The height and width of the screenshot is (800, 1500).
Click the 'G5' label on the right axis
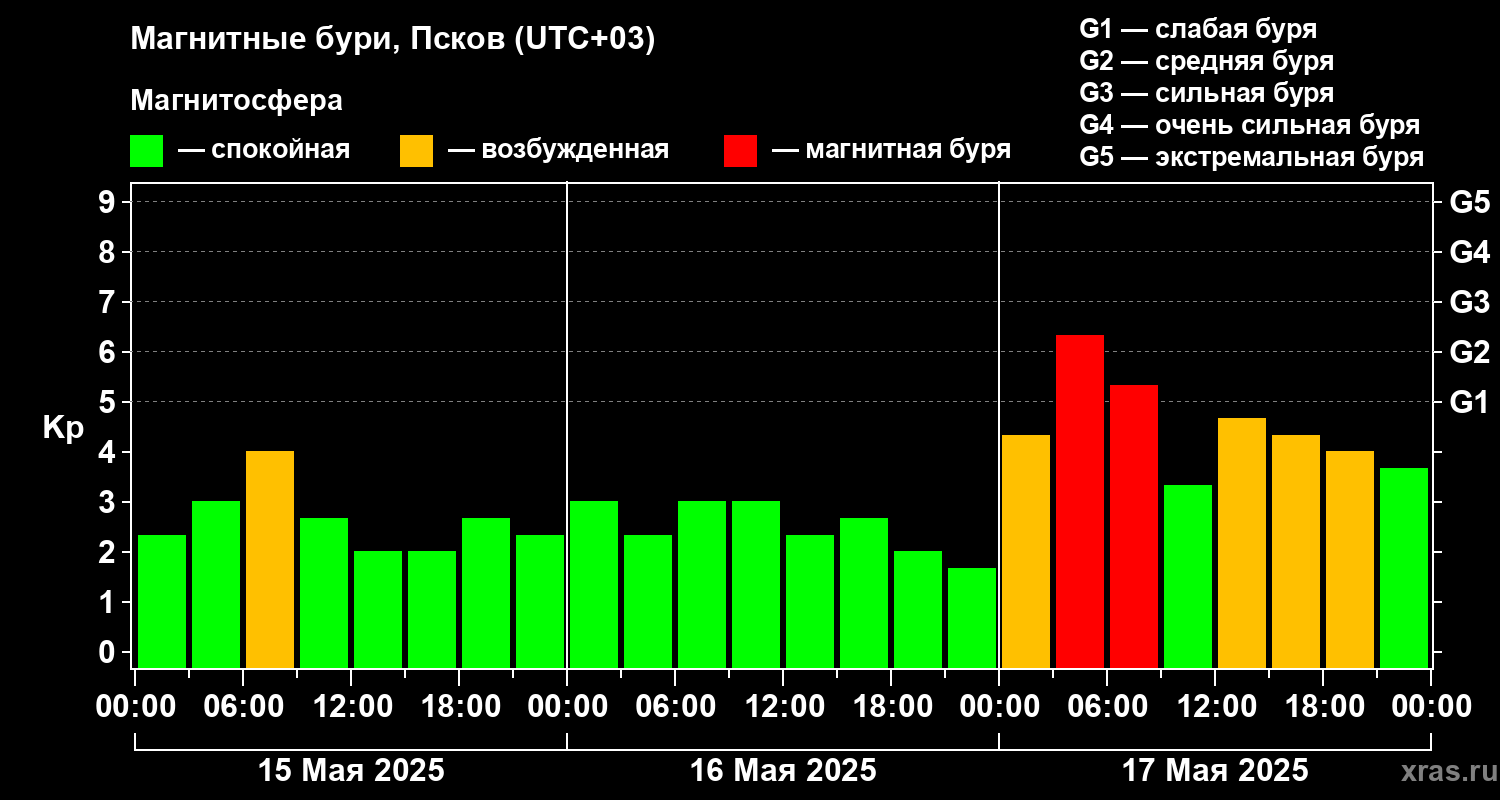1469,202
